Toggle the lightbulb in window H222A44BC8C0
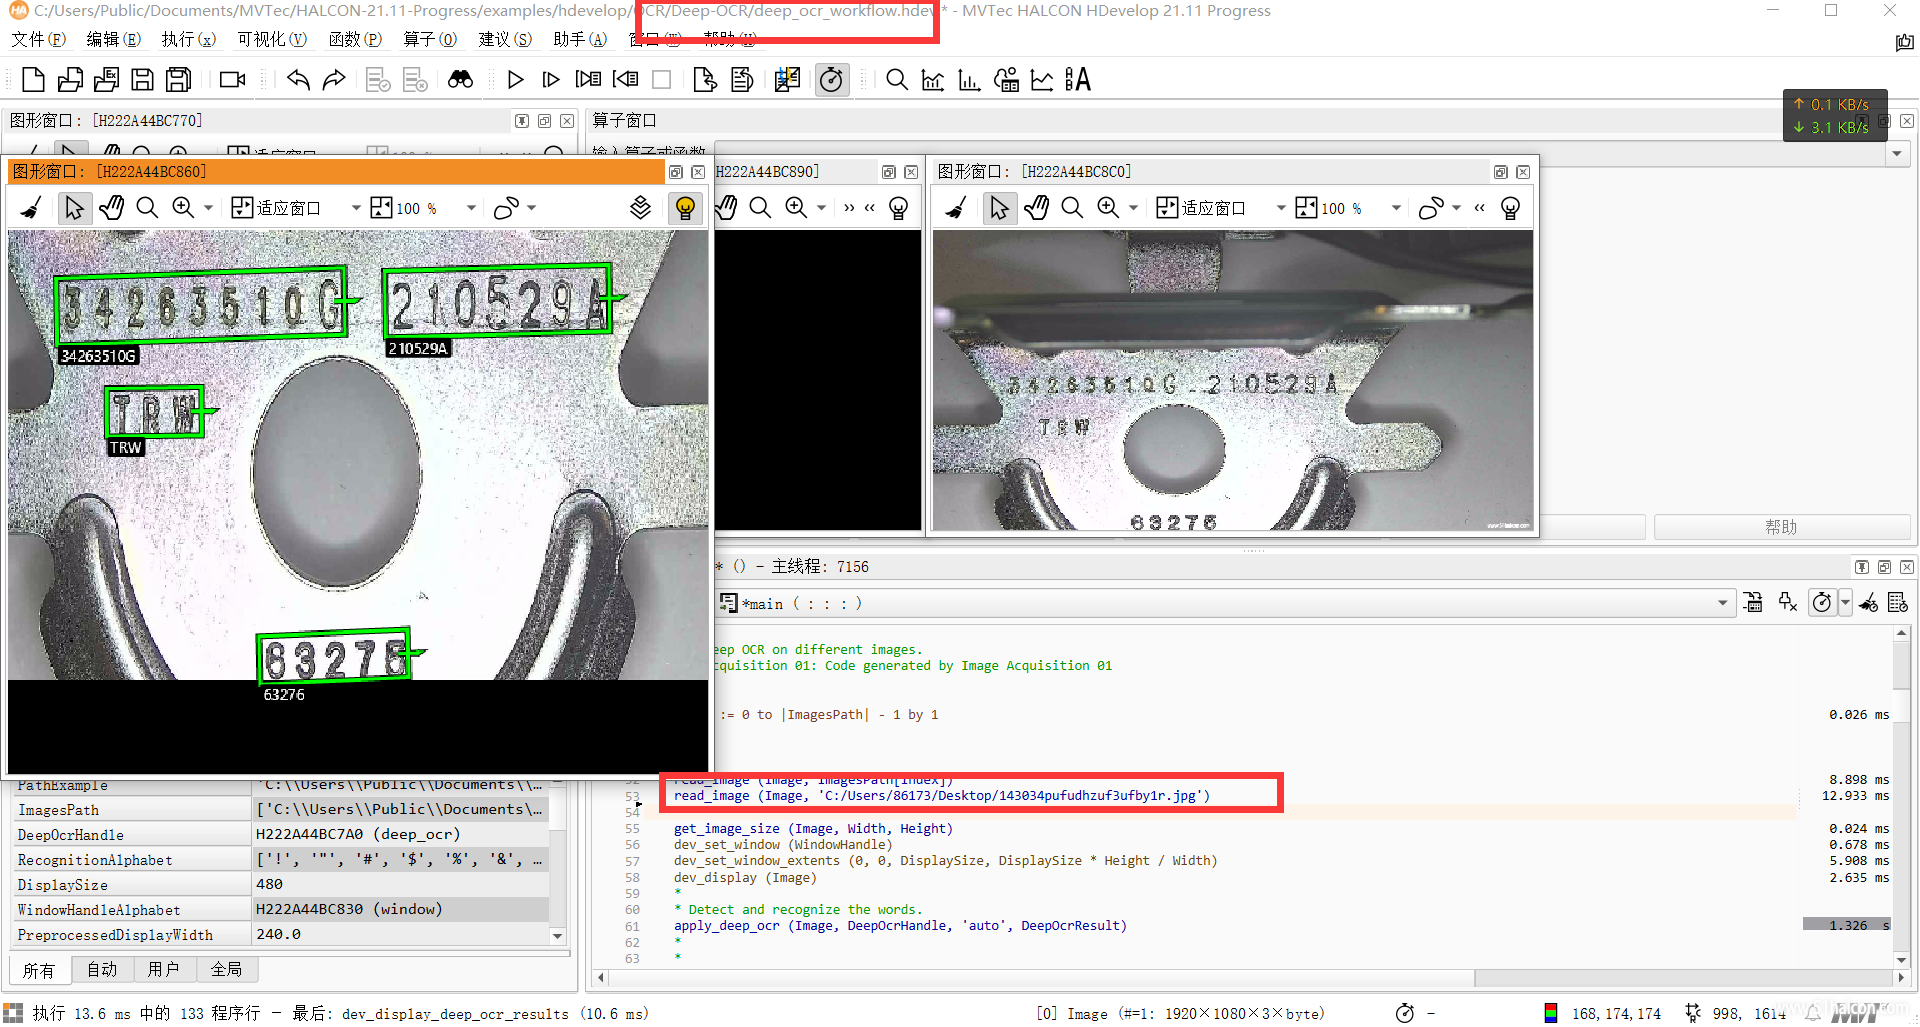The width and height of the screenshot is (1920, 1027). click(x=1510, y=208)
